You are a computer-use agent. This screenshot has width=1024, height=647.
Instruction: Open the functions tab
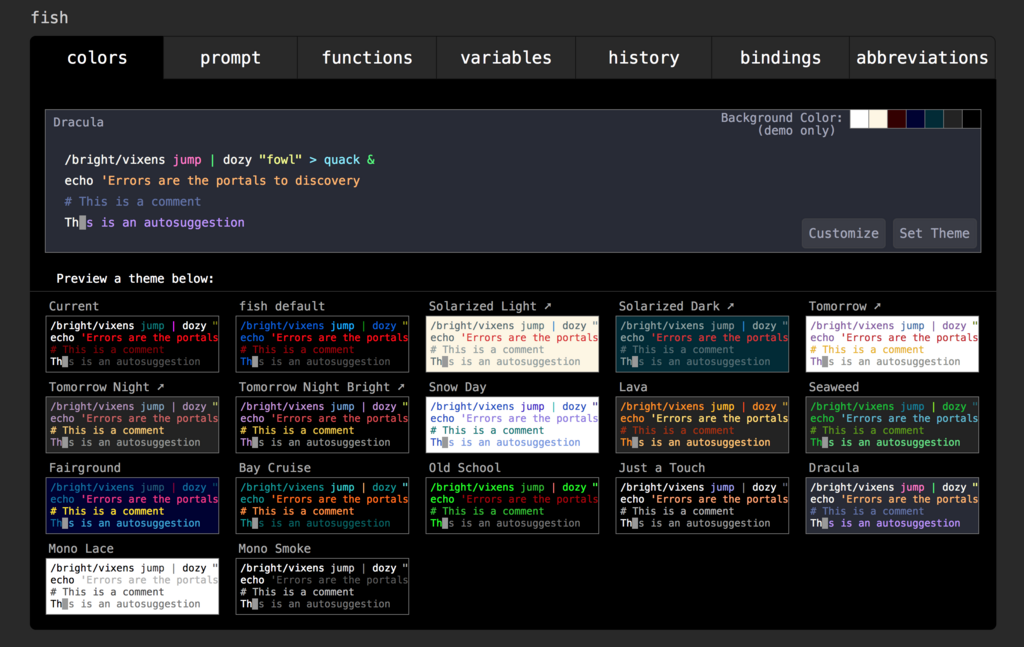(367, 58)
